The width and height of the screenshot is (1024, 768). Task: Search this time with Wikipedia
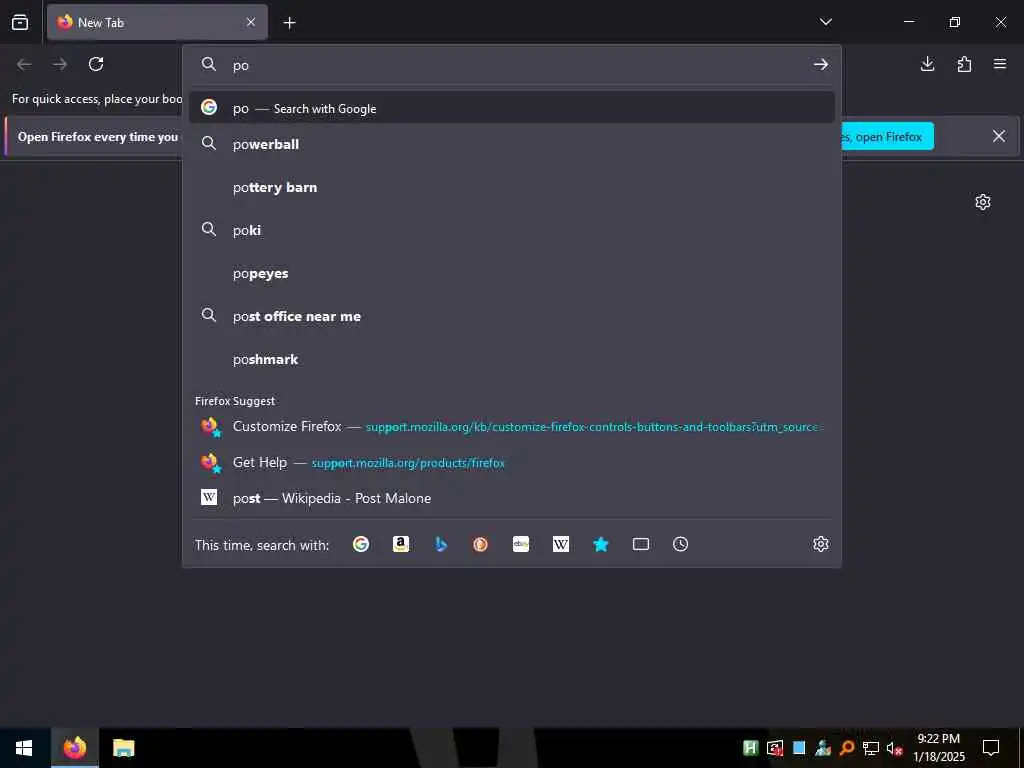[560, 544]
